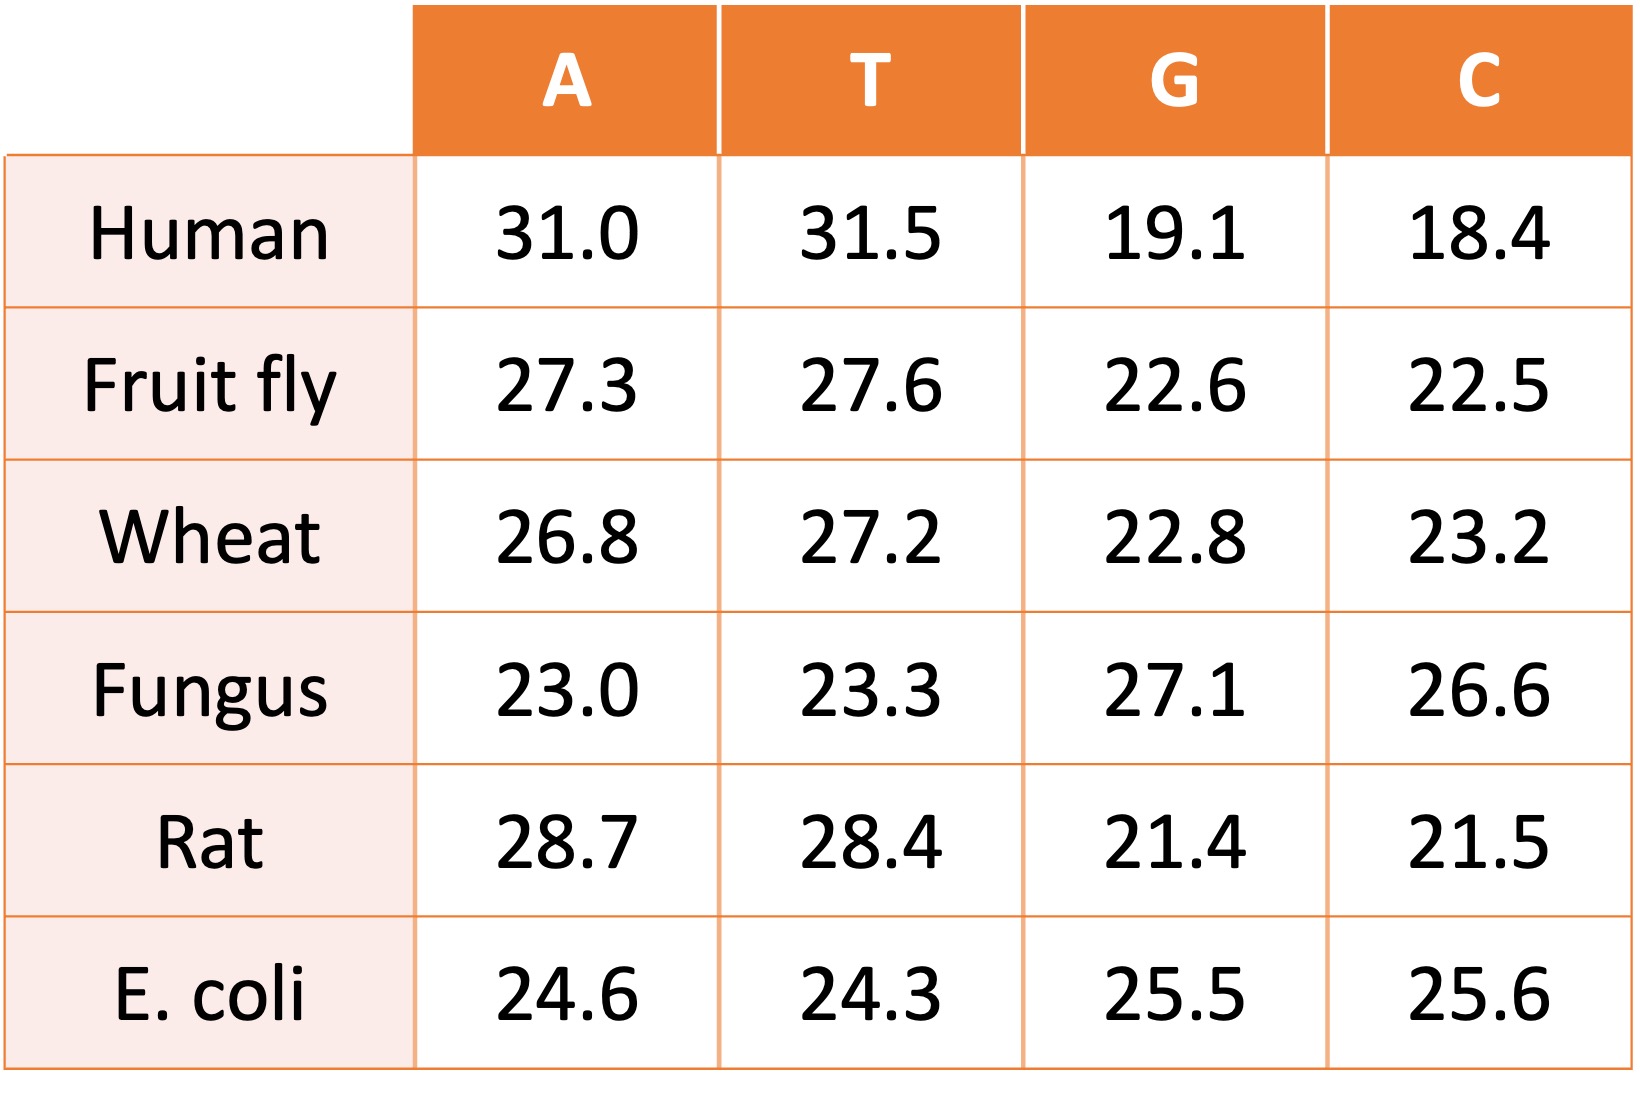The image size is (1640, 1100).
Task: Click the Wheat row label
Action: click(x=210, y=537)
